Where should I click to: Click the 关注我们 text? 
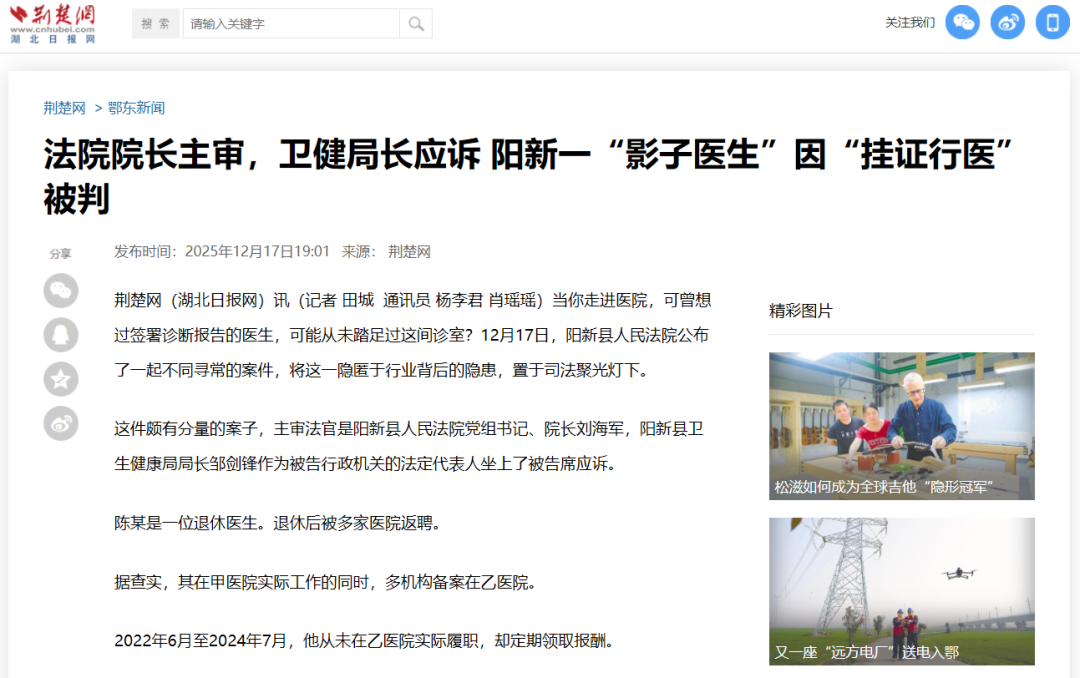coord(910,23)
